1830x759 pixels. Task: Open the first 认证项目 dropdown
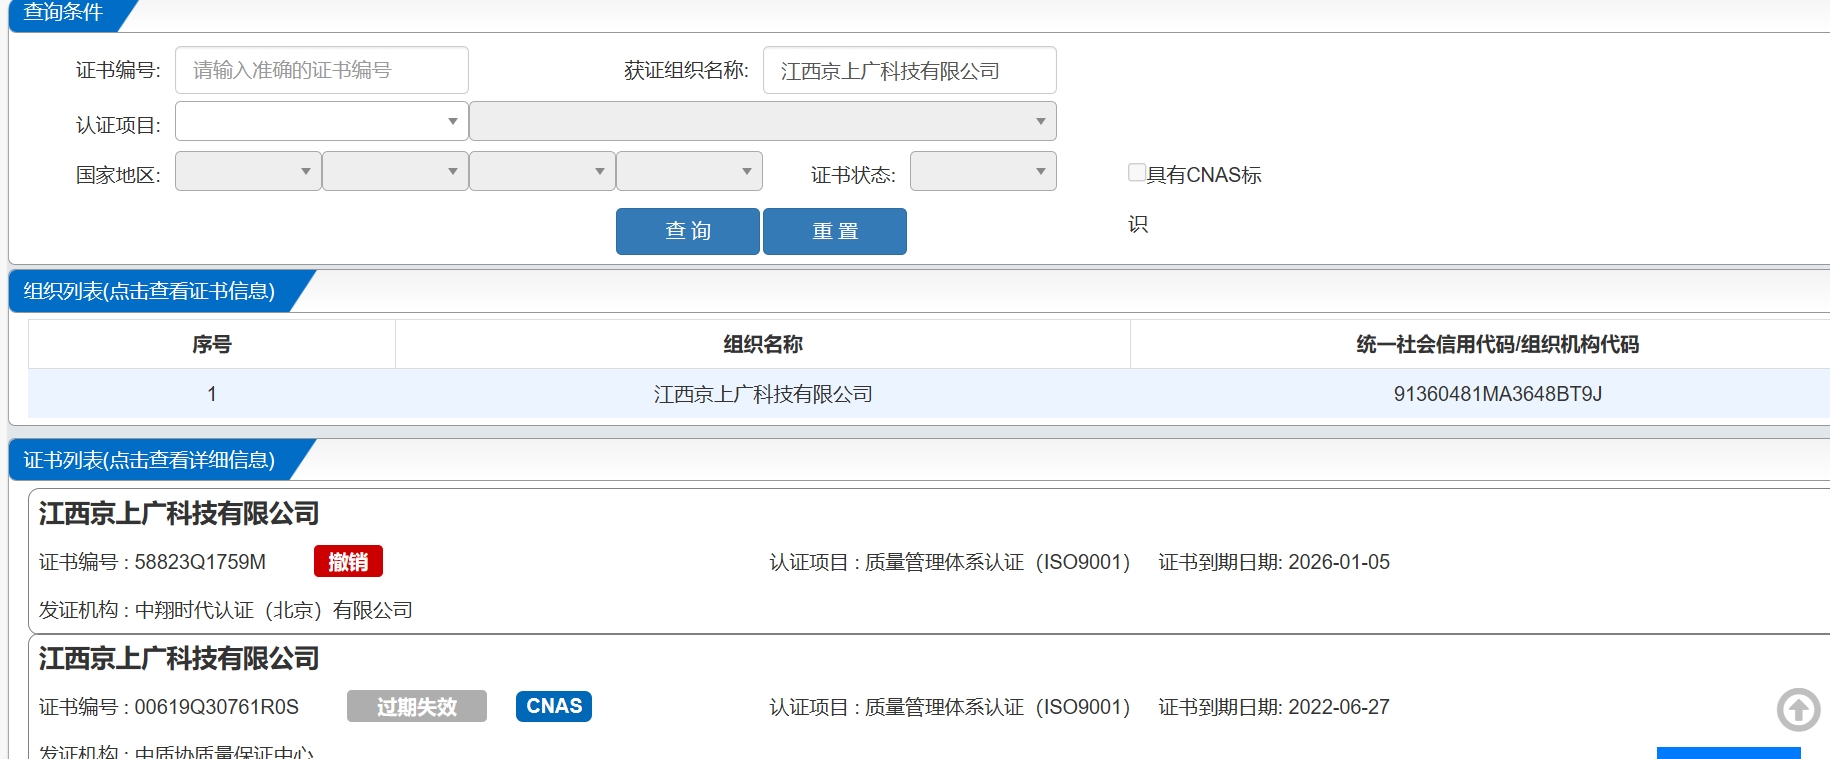pyautogui.click(x=322, y=121)
